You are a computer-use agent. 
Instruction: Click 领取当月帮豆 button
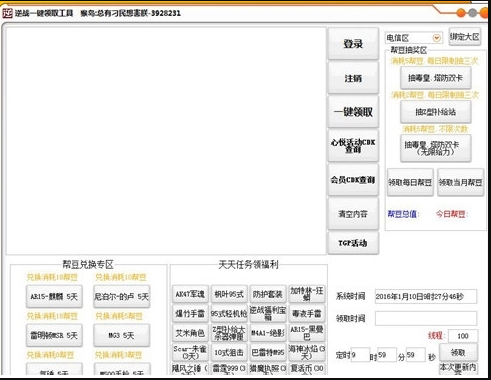(x=461, y=182)
